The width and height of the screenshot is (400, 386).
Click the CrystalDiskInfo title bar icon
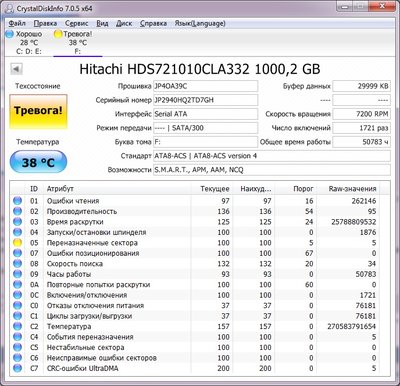(x=10, y=9)
